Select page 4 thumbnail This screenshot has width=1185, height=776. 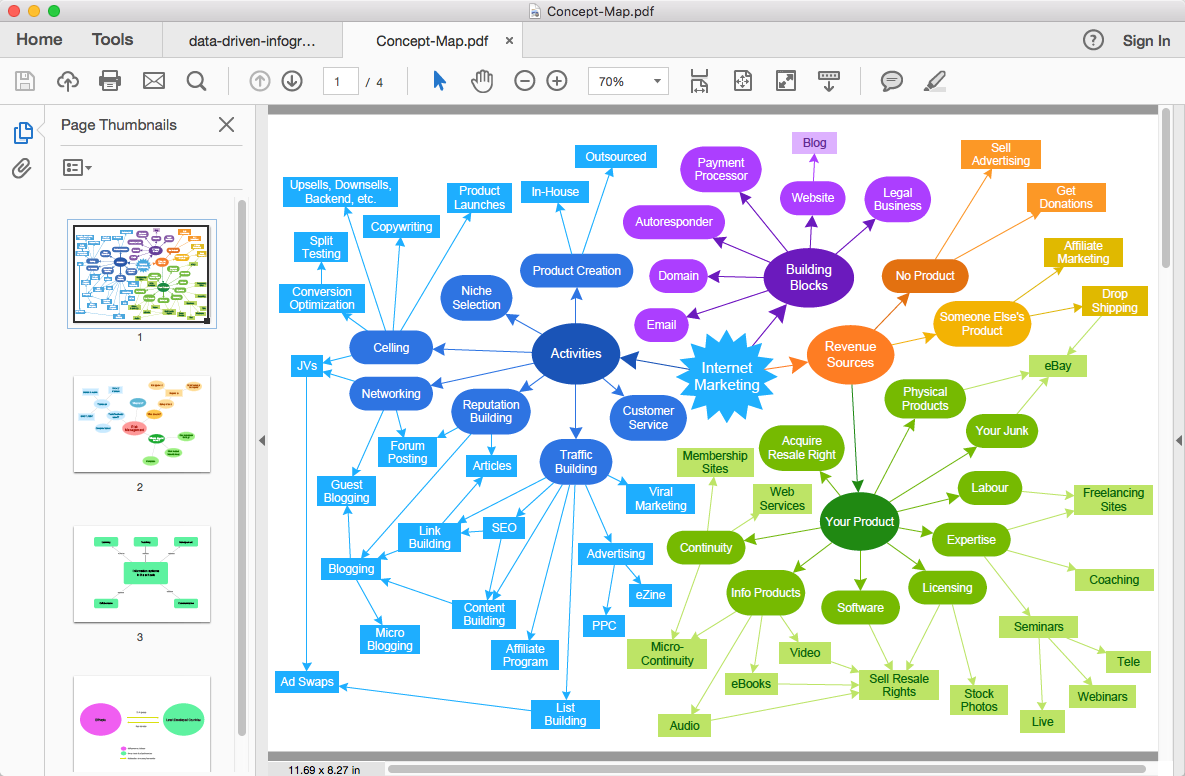click(x=142, y=724)
